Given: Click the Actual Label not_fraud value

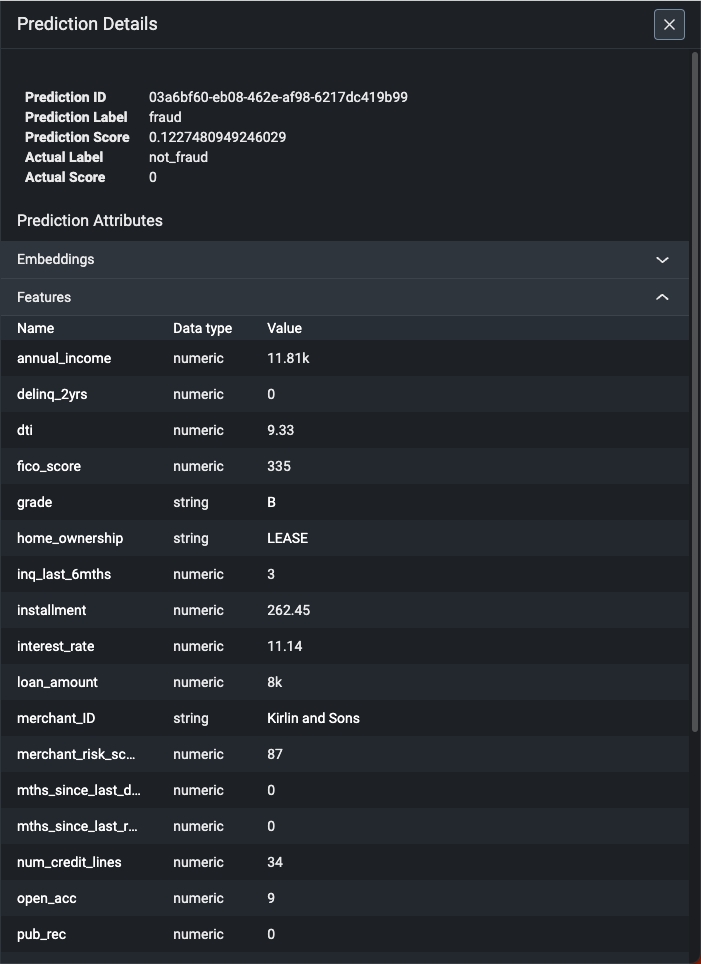Looking at the screenshot, I should (x=178, y=157).
